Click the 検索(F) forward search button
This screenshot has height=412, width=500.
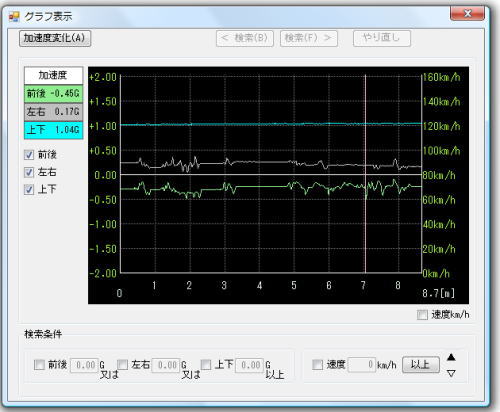pos(309,38)
